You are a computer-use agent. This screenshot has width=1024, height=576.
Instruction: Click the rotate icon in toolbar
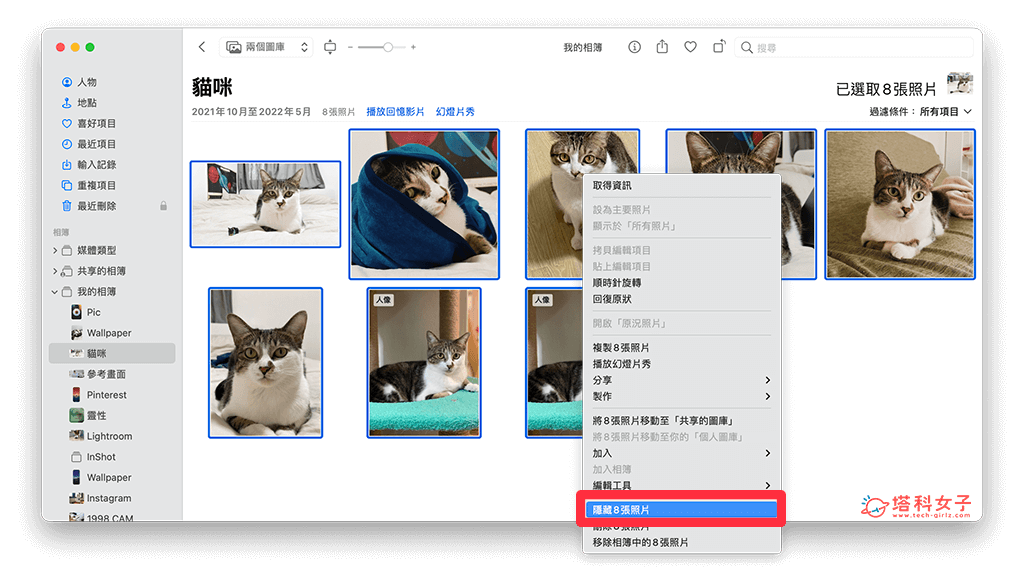pyautogui.click(x=718, y=46)
